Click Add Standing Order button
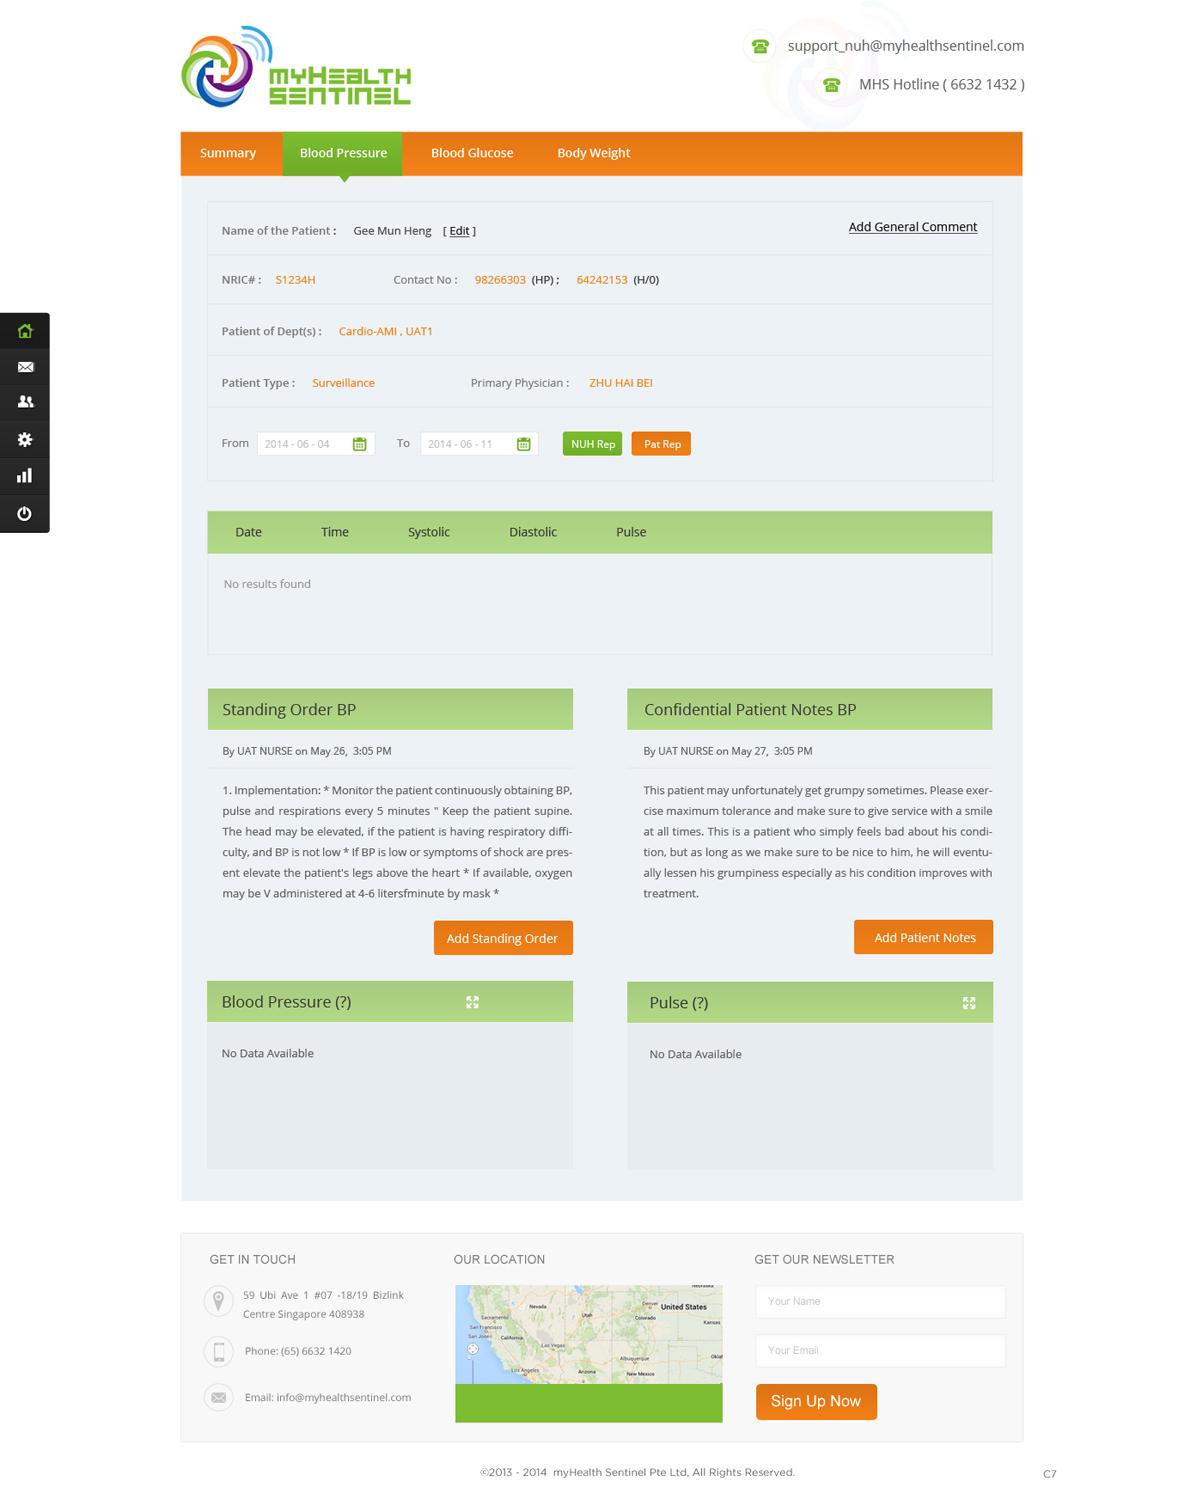 pyautogui.click(x=503, y=938)
